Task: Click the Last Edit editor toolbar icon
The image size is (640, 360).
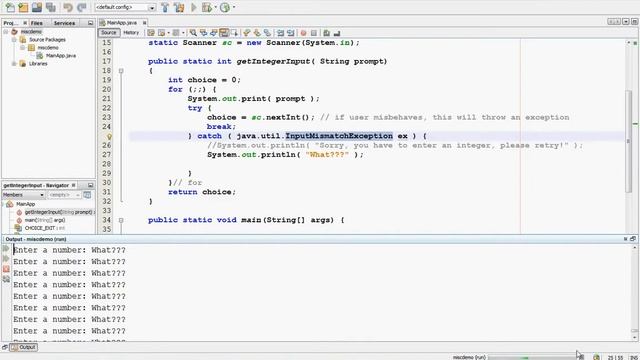Action: point(151,33)
